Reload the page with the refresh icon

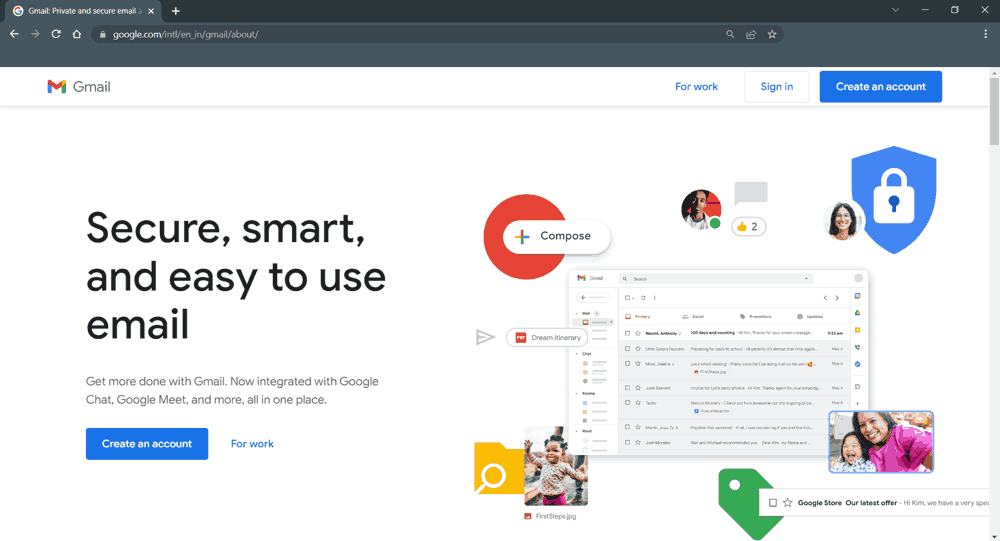[56, 34]
